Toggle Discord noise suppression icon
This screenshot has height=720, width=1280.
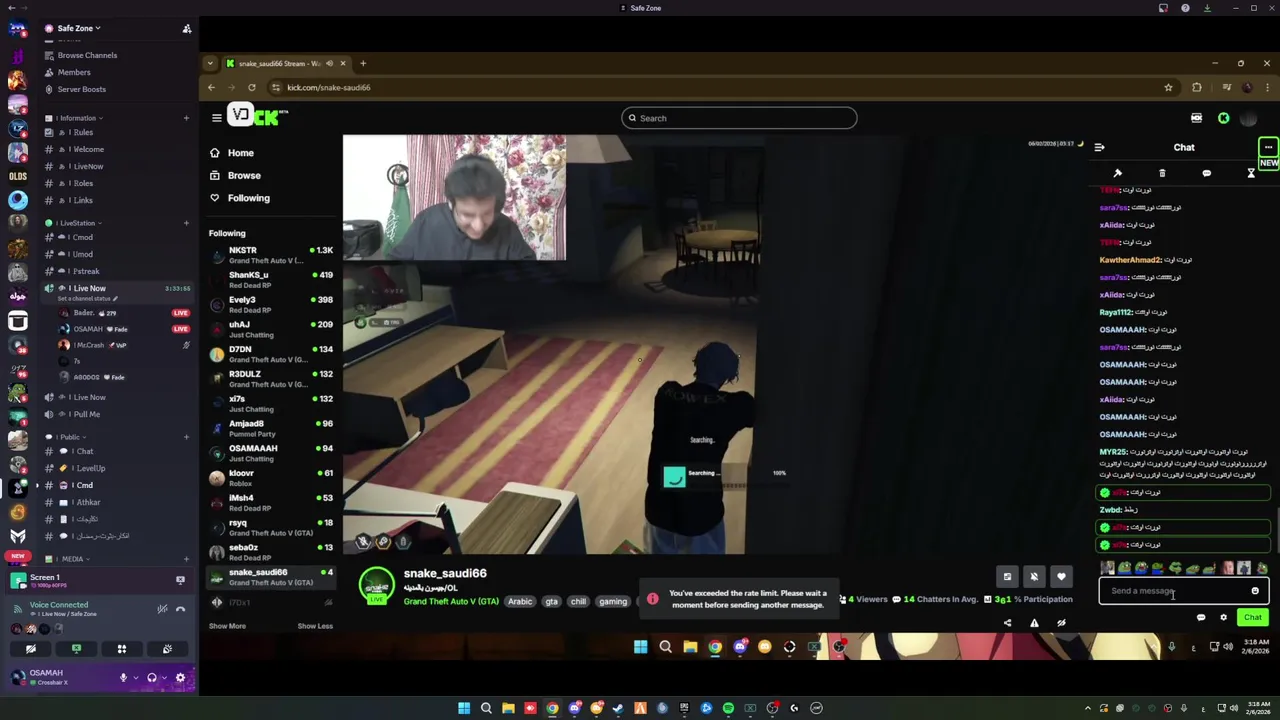click(x=161, y=609)
